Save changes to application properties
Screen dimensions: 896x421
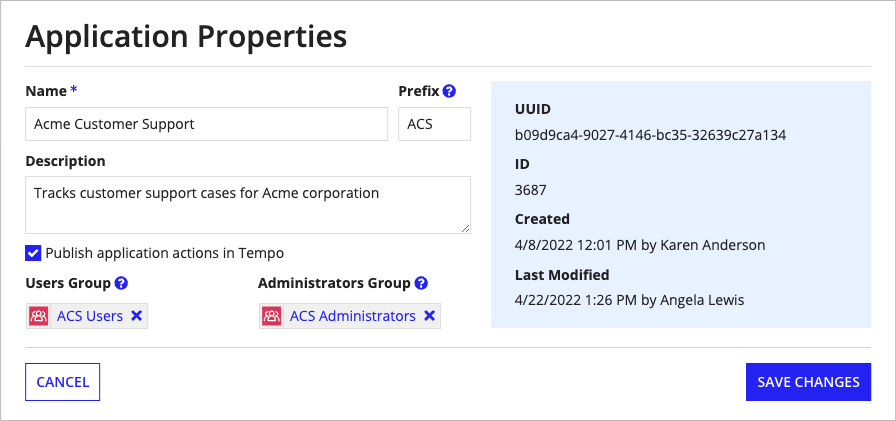coord(808,382)
